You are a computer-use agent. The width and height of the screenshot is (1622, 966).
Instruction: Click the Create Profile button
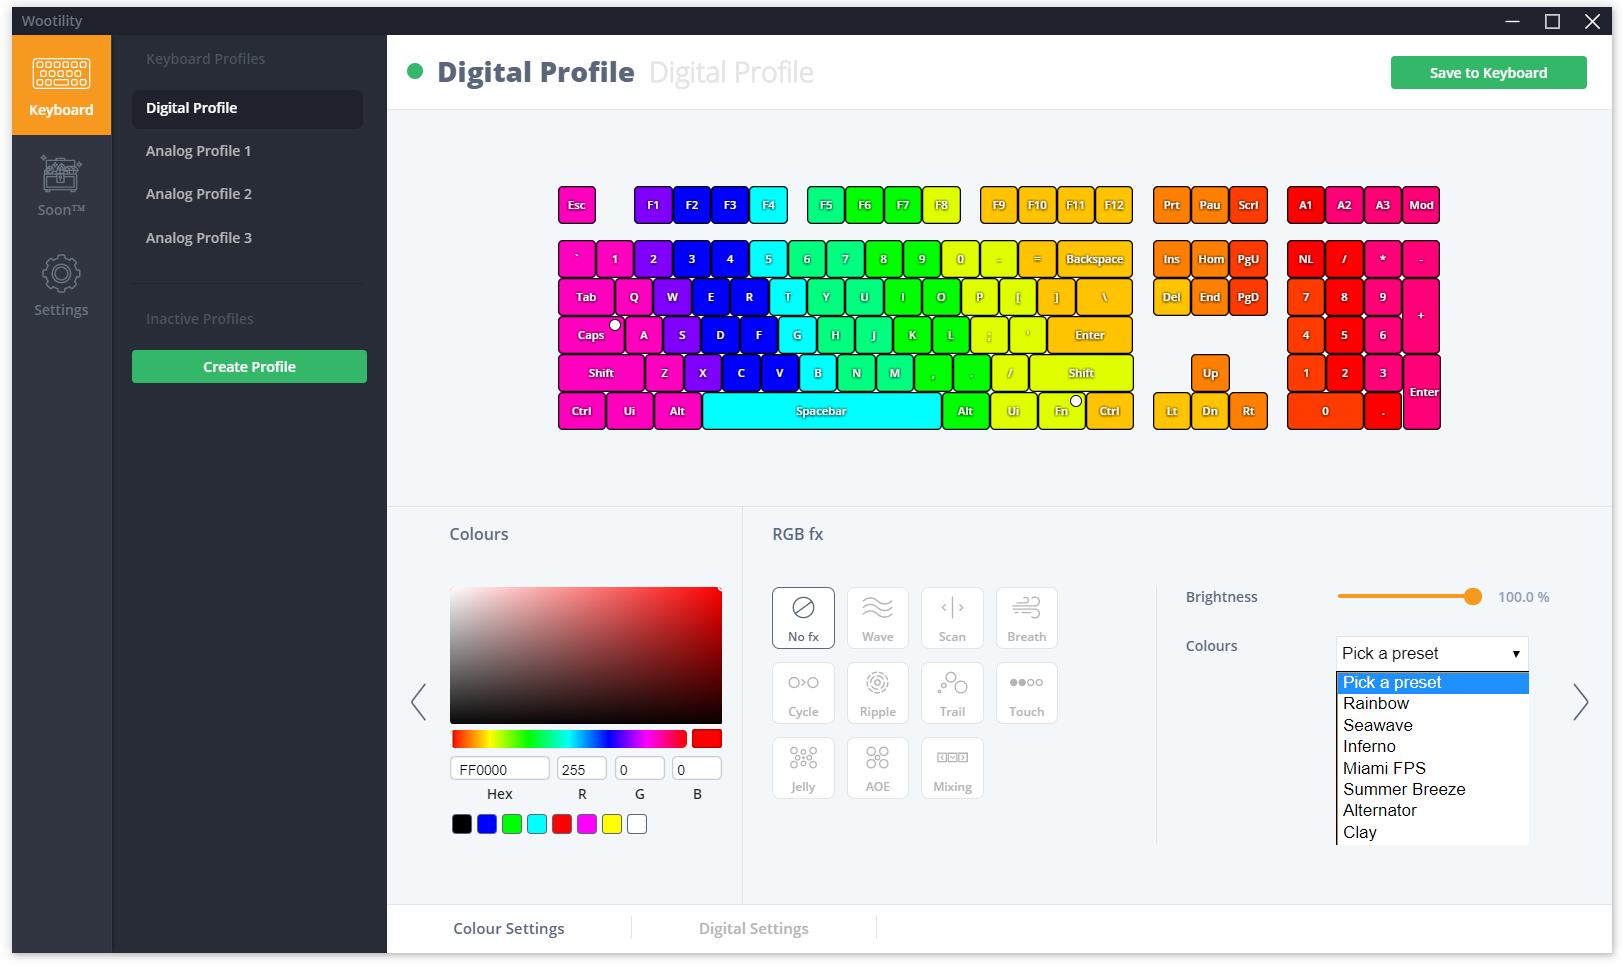pyautogui.click(x=249, y=367)
